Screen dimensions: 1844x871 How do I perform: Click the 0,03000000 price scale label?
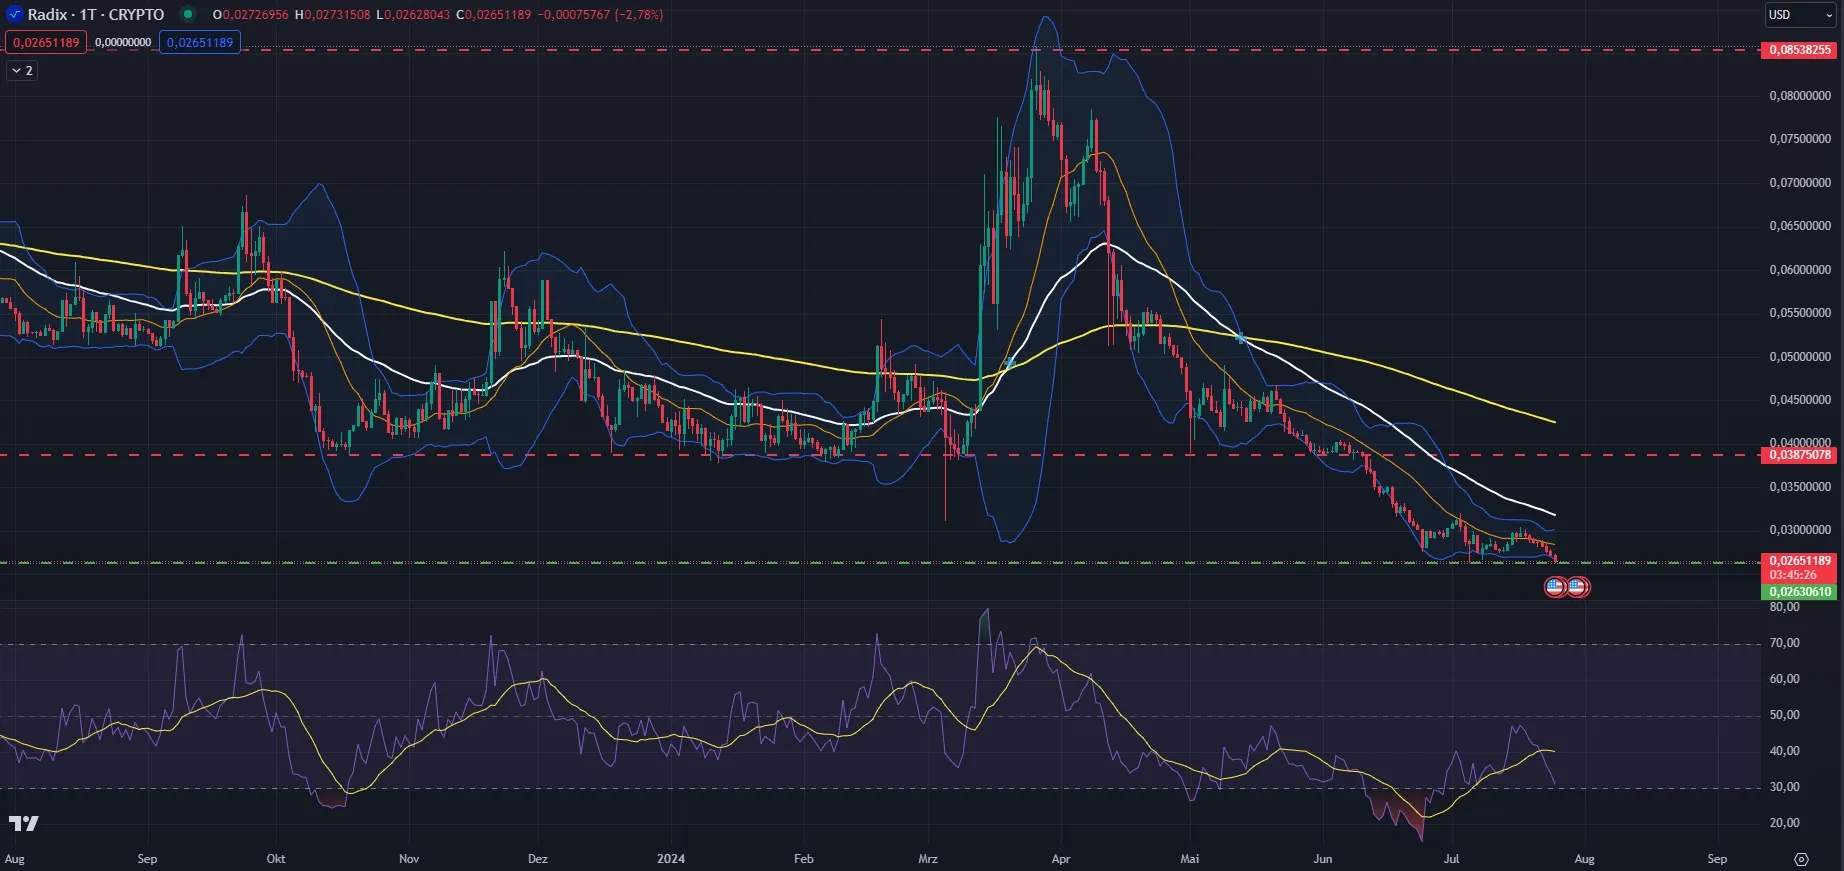[1800, 530]
